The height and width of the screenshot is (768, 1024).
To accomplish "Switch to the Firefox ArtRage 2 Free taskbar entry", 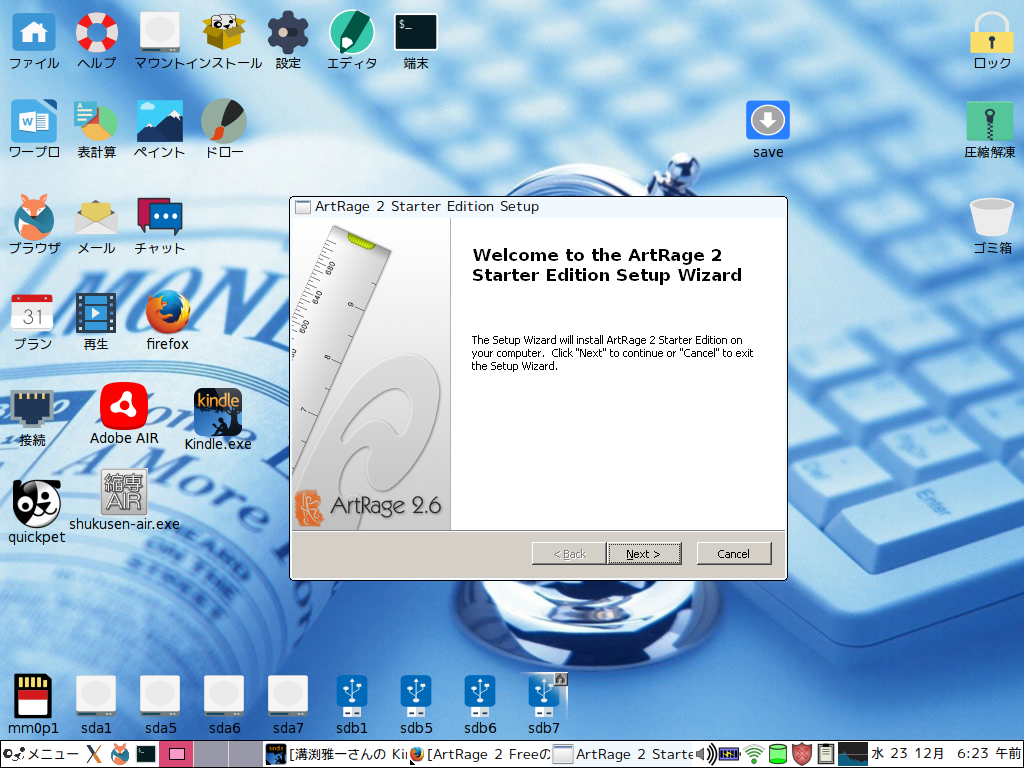I will [480, 754].
